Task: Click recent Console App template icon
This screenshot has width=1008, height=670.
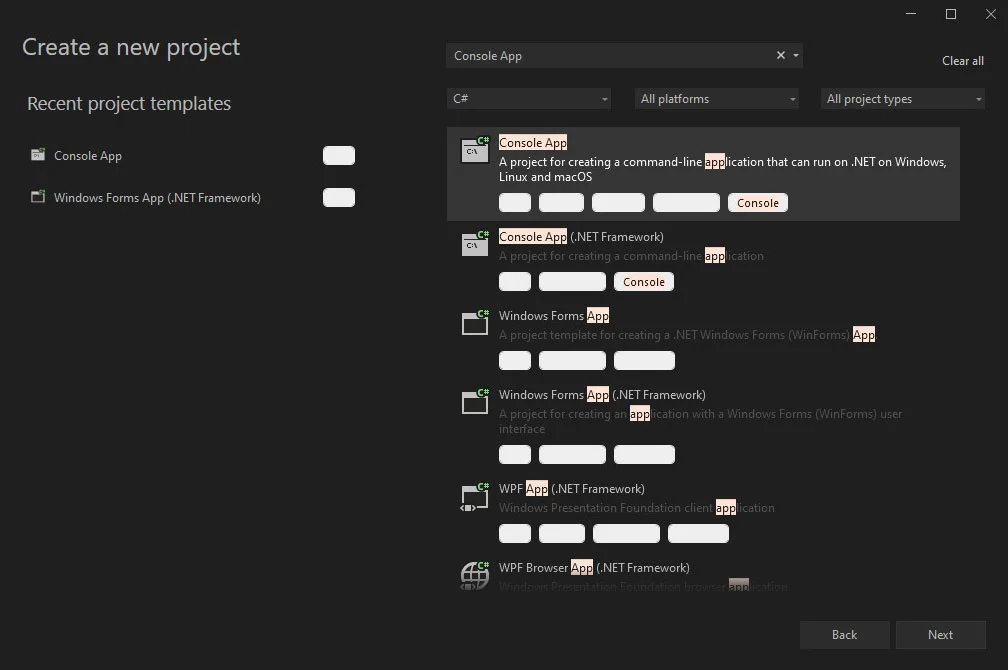Action: tap(38, 155)
